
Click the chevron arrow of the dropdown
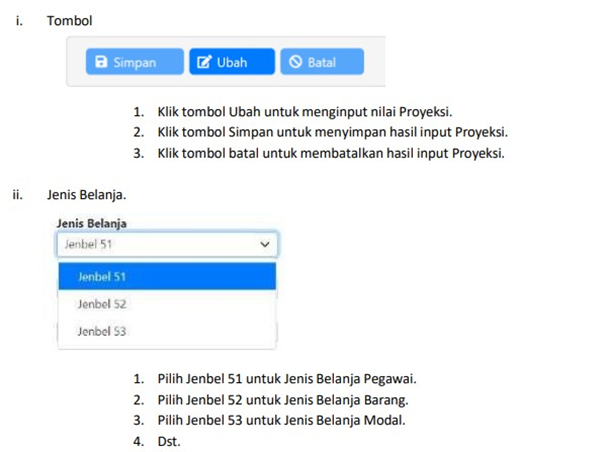[x=265, y=243]
